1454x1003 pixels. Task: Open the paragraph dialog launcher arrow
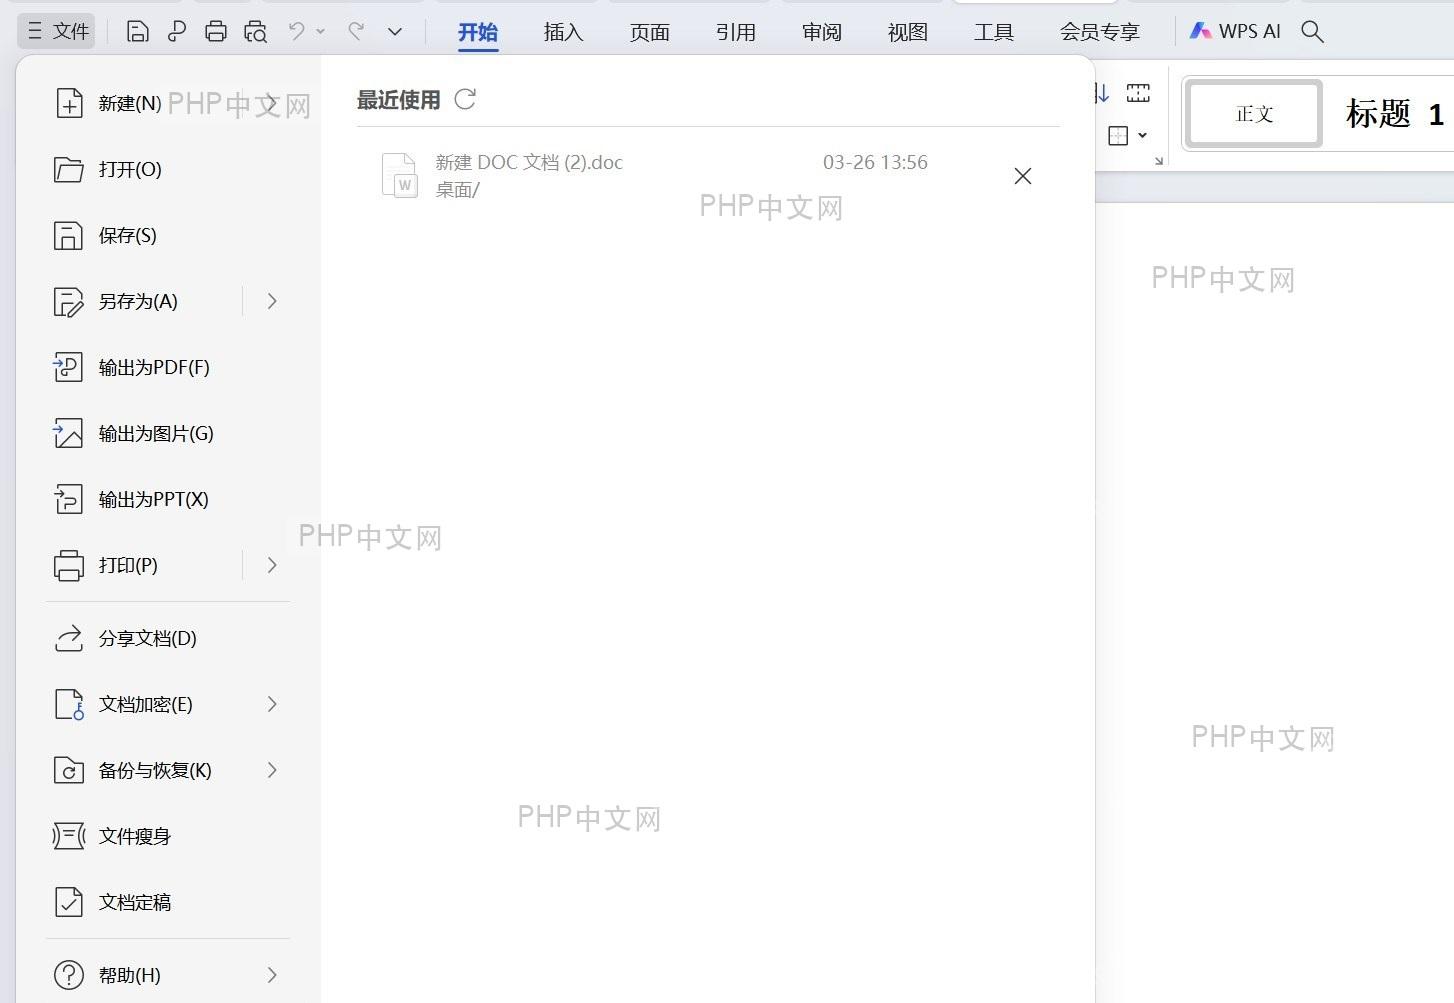[x=1159, y=160]
